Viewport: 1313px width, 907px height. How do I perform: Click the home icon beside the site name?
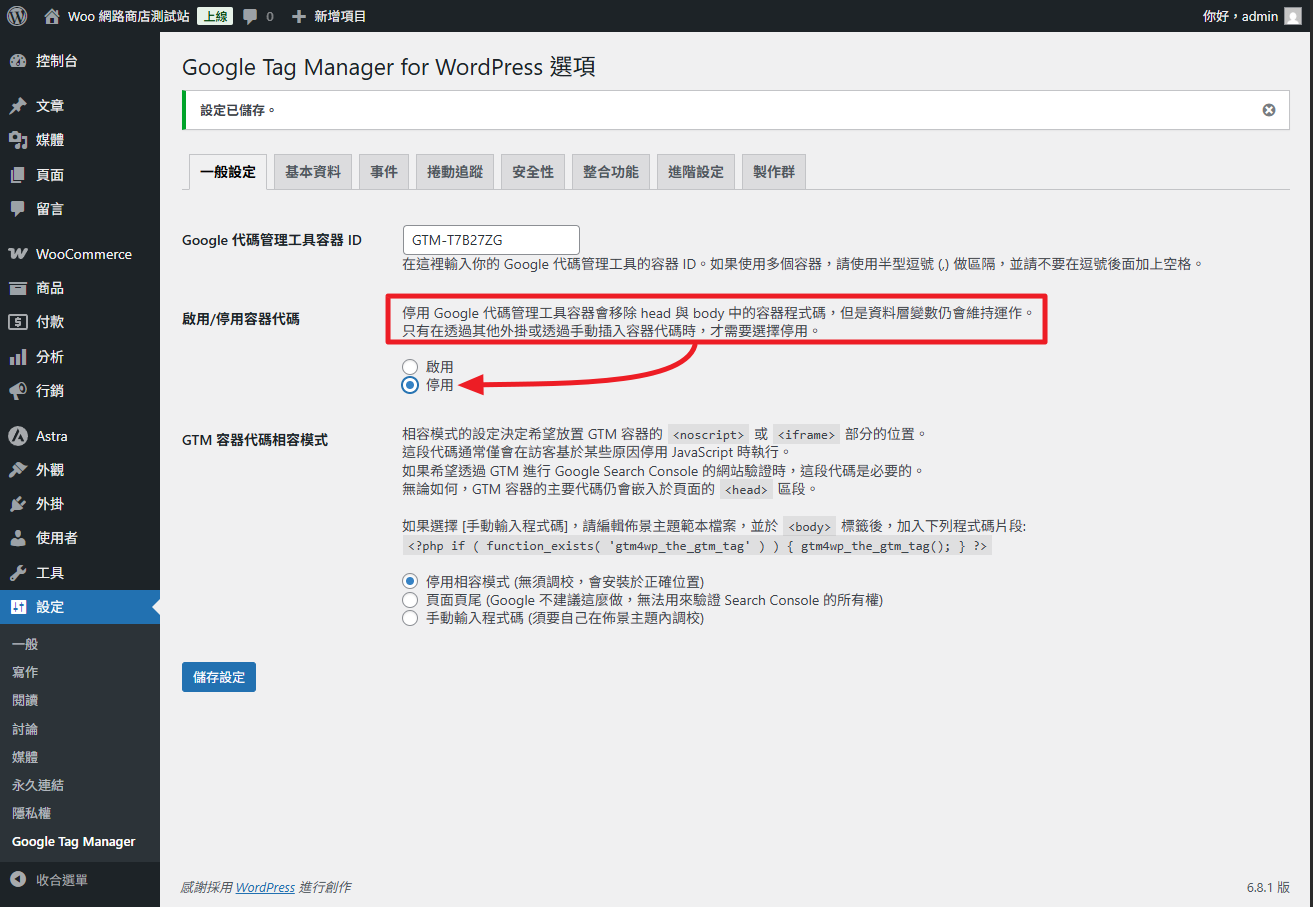(52, 16)
